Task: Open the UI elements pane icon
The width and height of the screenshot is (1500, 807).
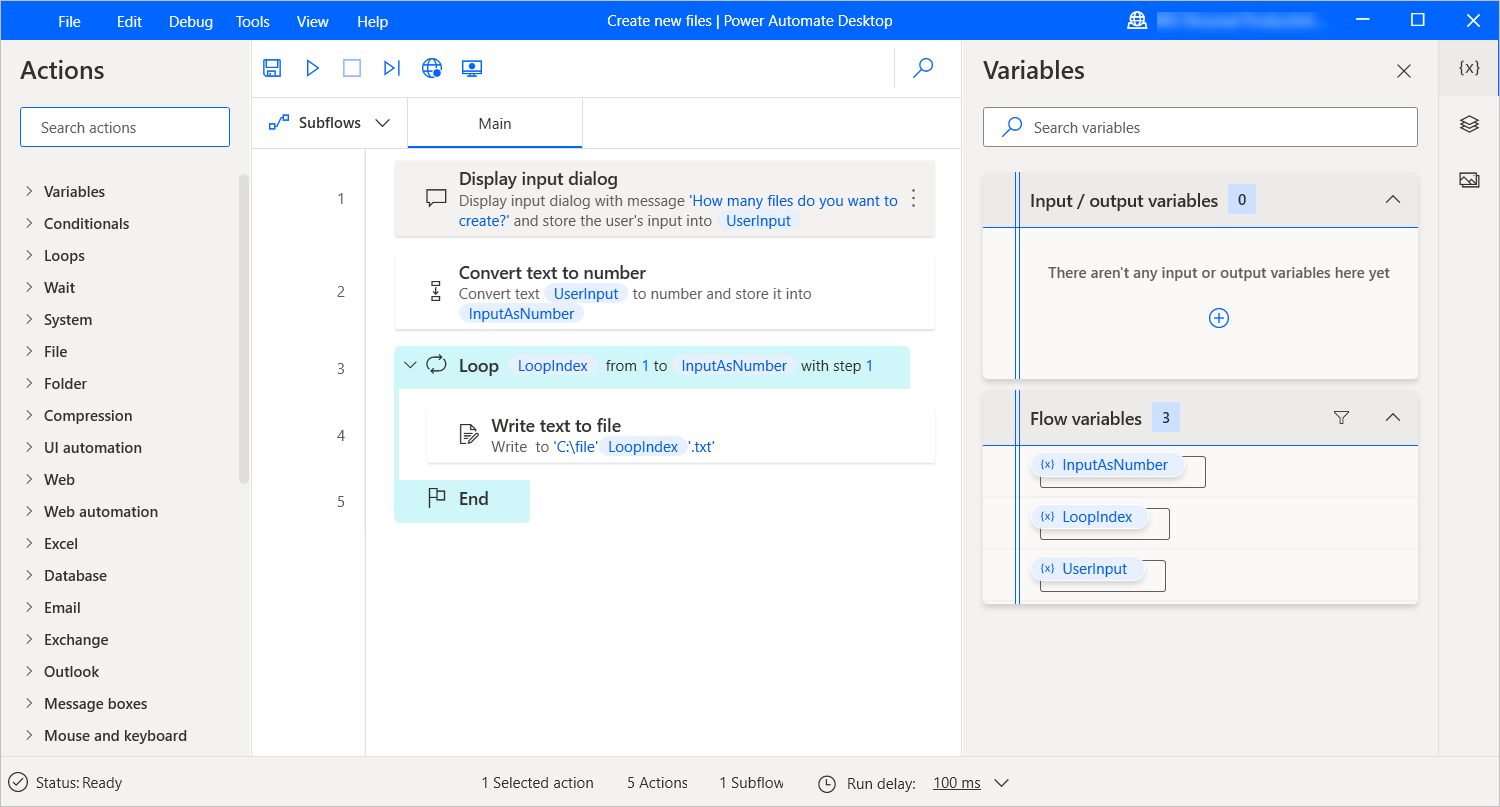Action: coord(1469,124)
